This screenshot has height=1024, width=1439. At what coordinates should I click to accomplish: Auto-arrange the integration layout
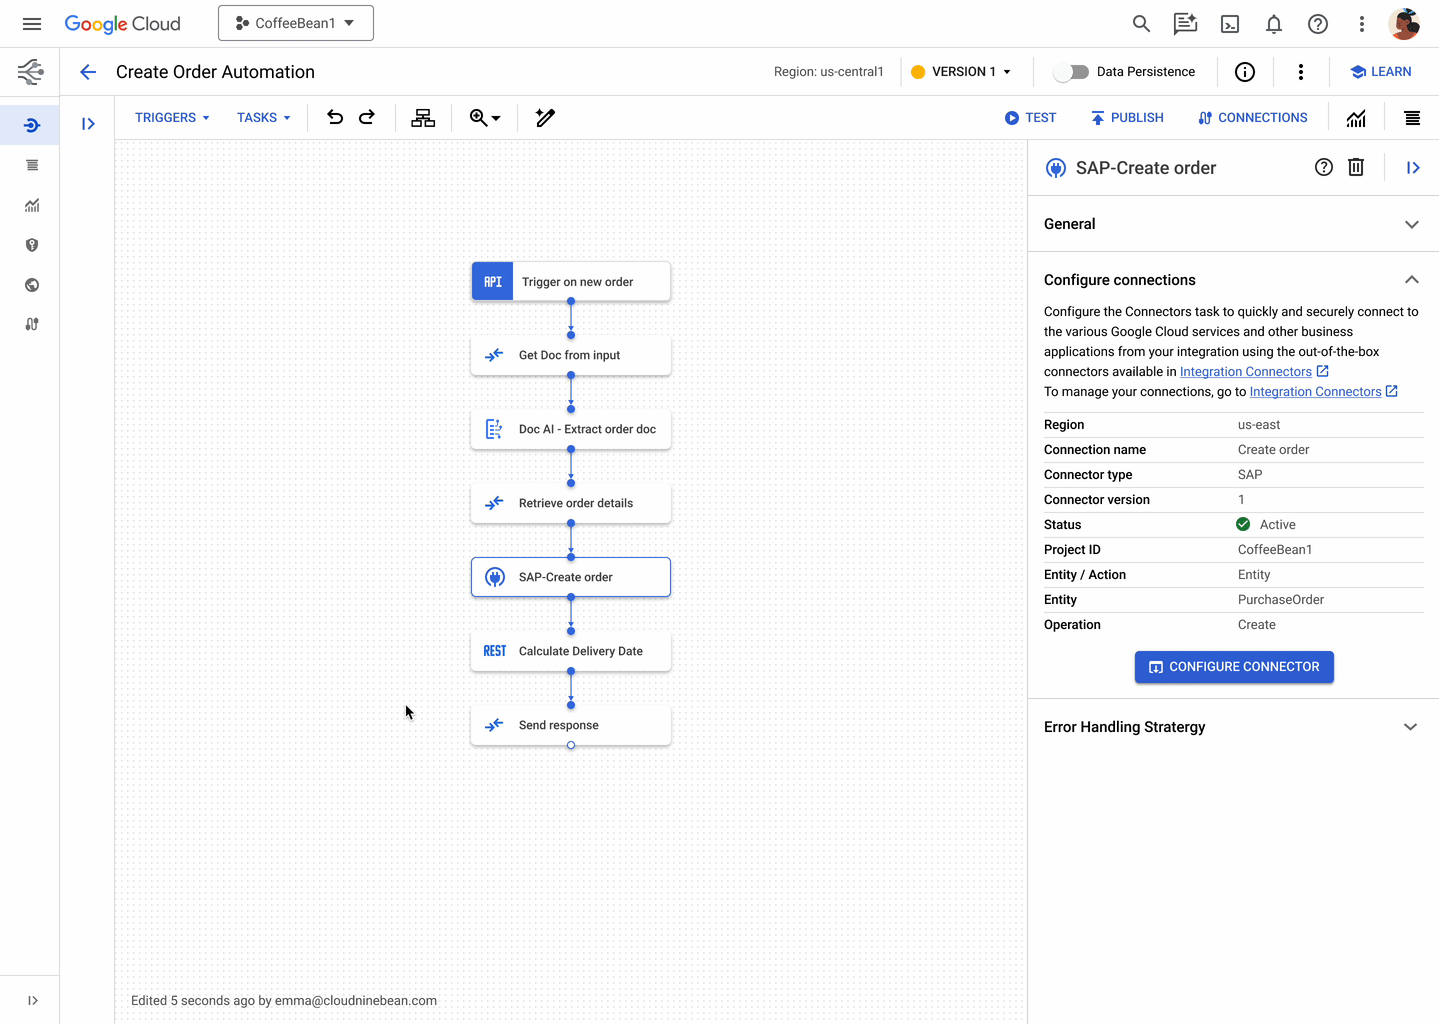pyautogui.click(x=423, y=117)
